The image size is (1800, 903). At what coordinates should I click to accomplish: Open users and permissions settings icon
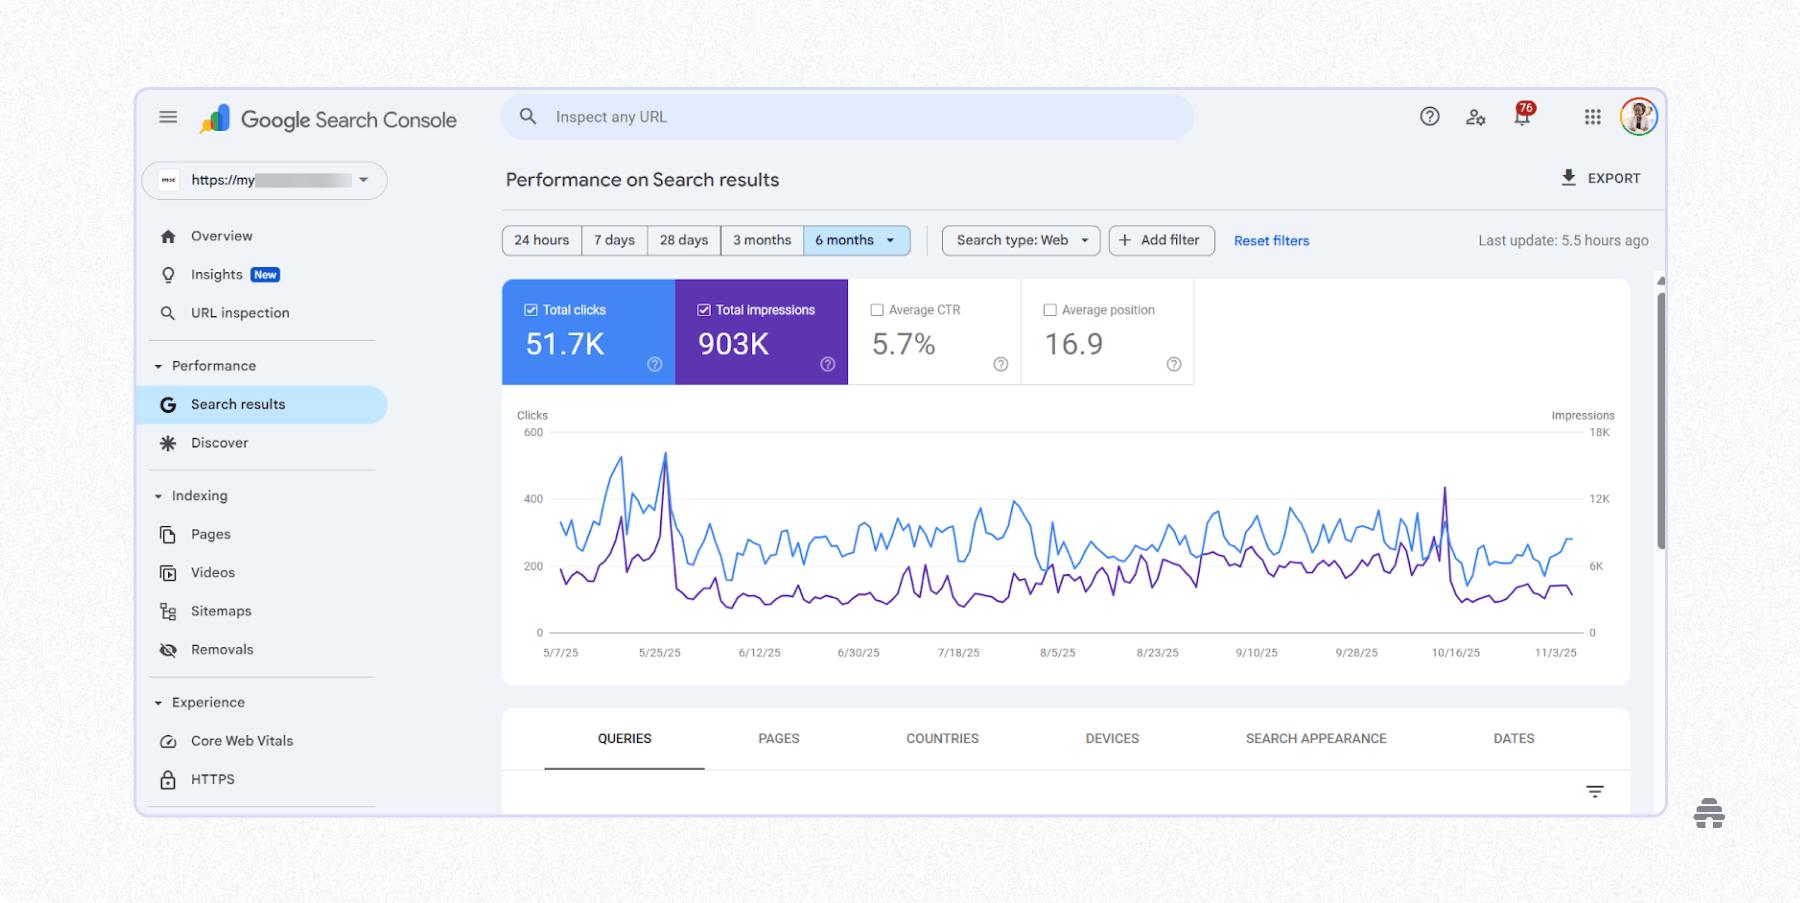(x=1476, y=117)
